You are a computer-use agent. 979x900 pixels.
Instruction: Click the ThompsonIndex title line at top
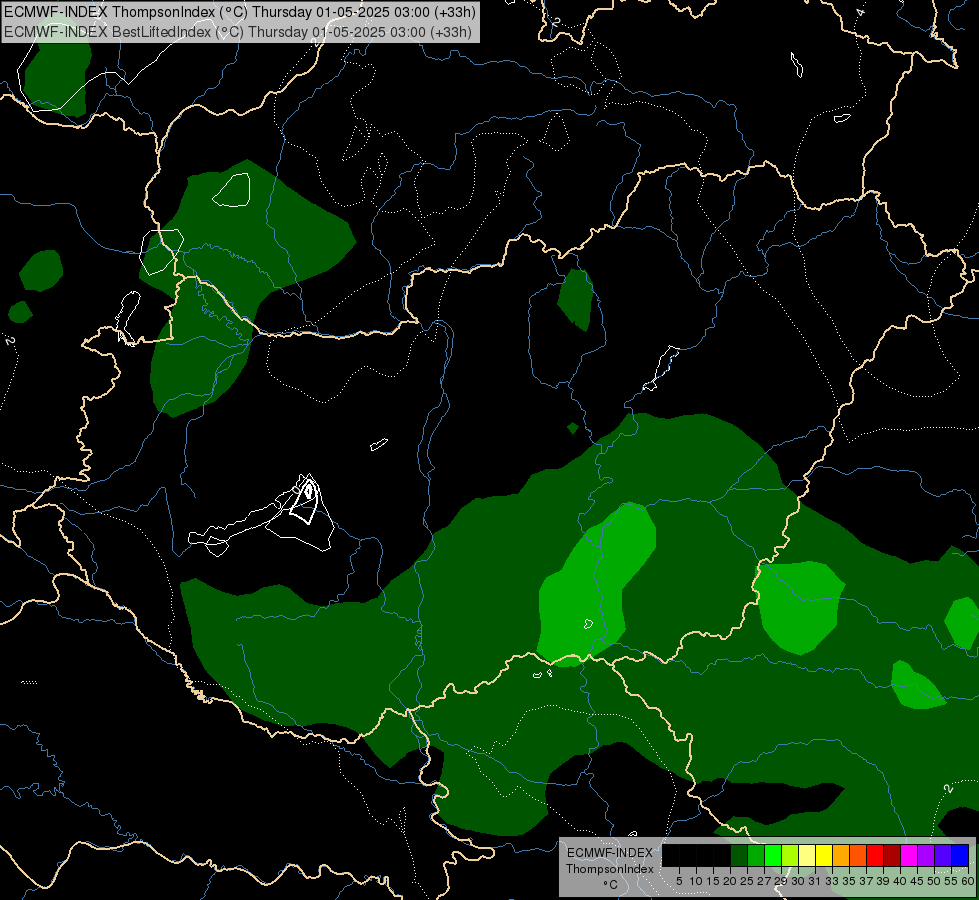pos(240,12)
